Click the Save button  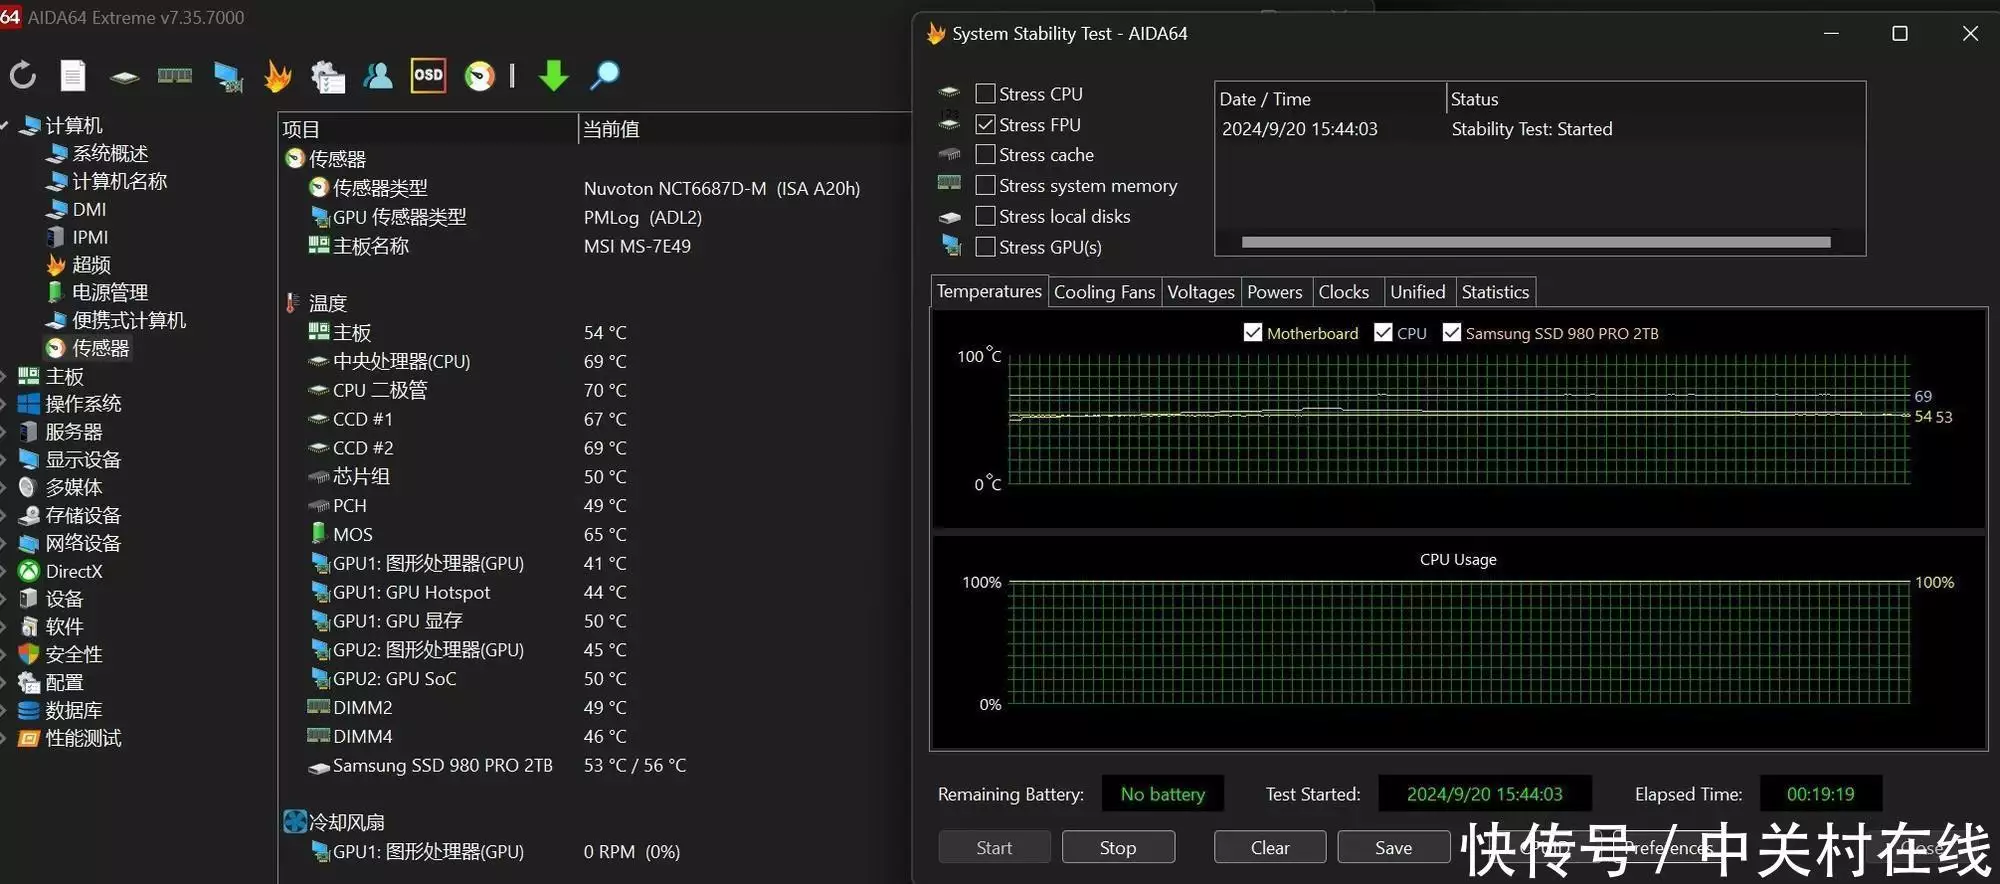(x=1394, y=847)
